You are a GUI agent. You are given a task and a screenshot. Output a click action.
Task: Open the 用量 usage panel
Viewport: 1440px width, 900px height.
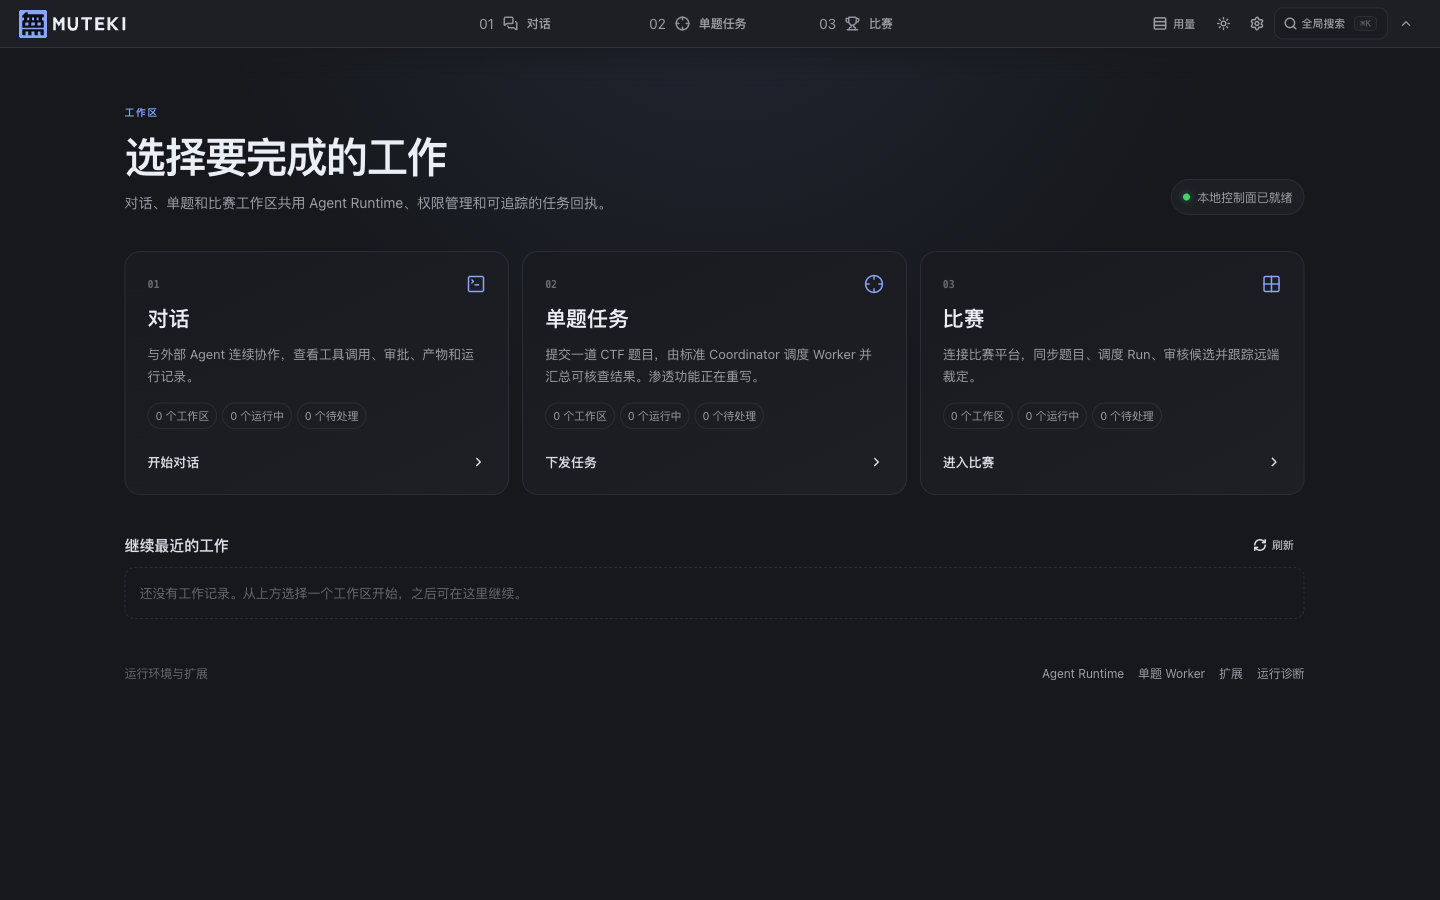pos(1174,24)
